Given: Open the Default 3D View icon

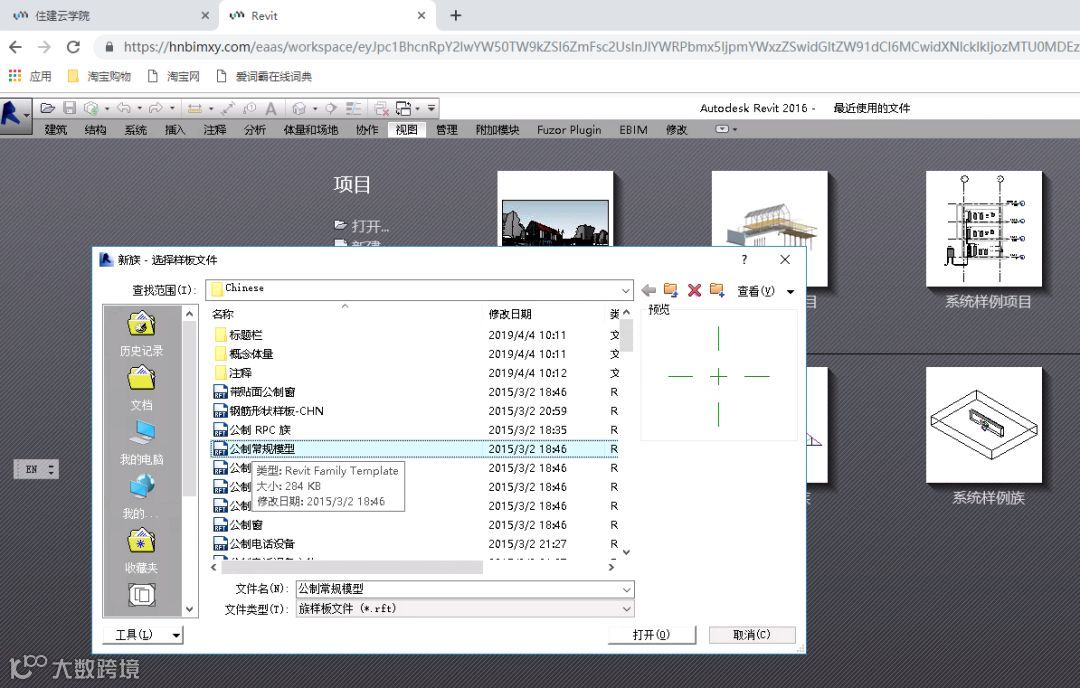Looking at the screenshot, I should pyautogui.click(x=299, y=108).
